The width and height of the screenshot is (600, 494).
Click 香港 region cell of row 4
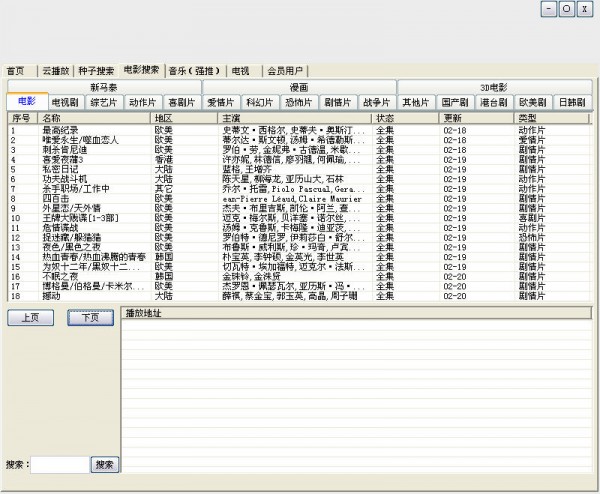coord(164,160)
